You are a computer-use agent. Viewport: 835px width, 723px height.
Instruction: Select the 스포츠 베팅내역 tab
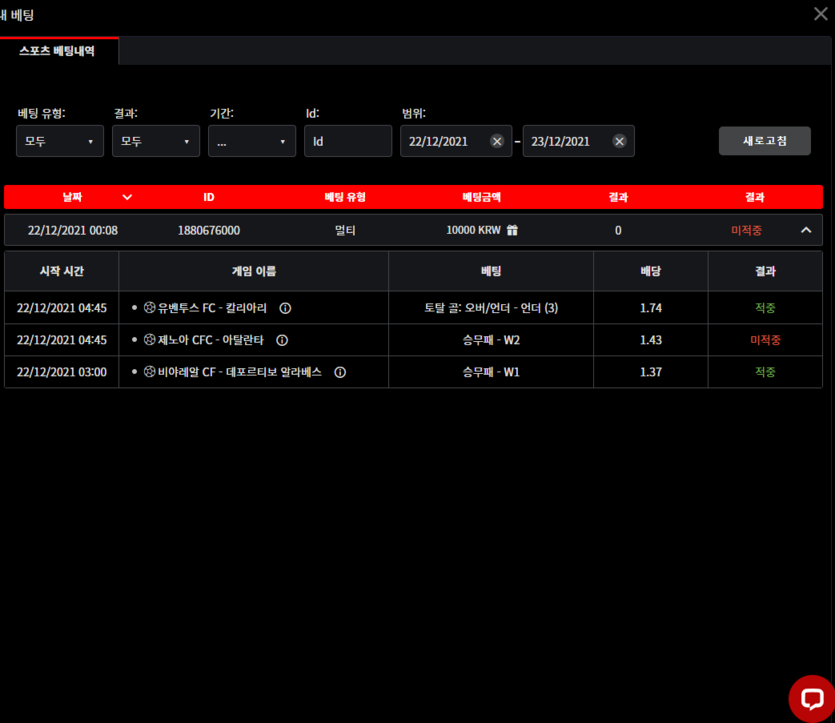57,51
